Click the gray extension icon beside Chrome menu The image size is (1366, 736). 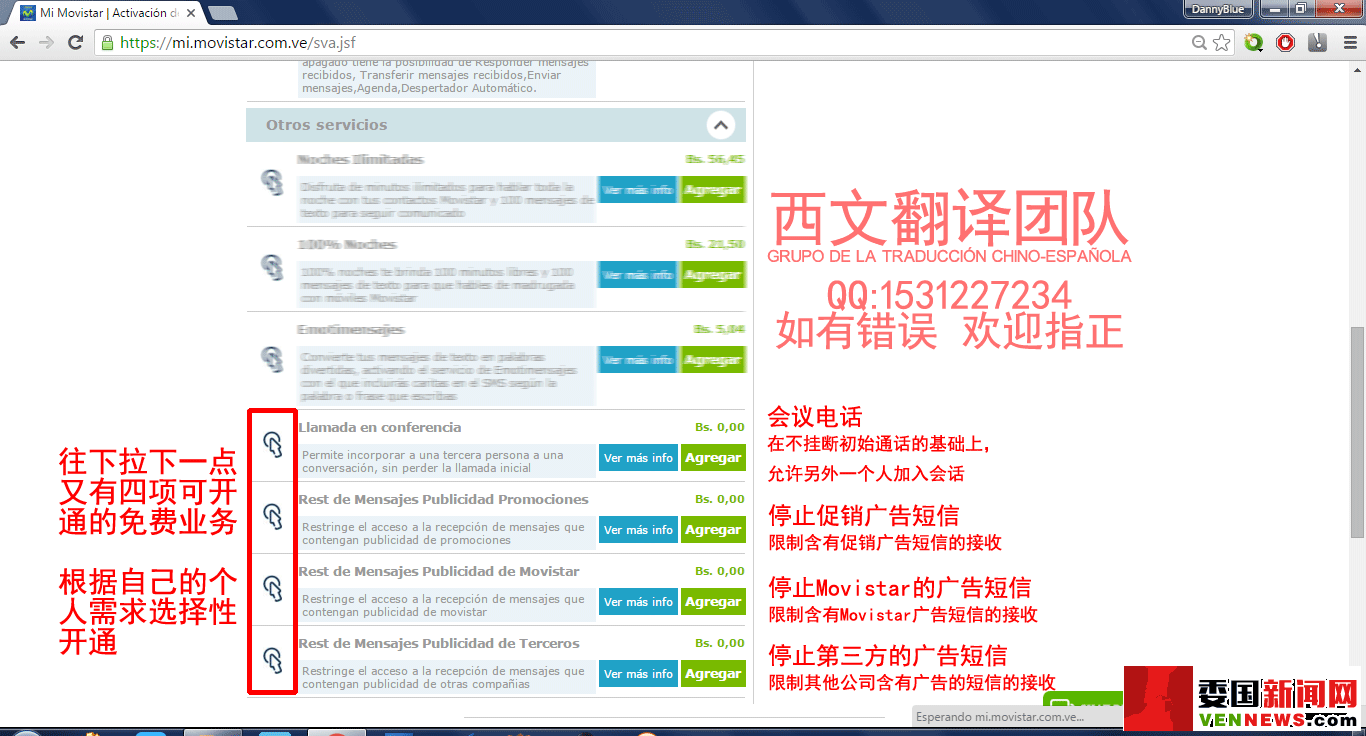click(x=1318, y=43)
